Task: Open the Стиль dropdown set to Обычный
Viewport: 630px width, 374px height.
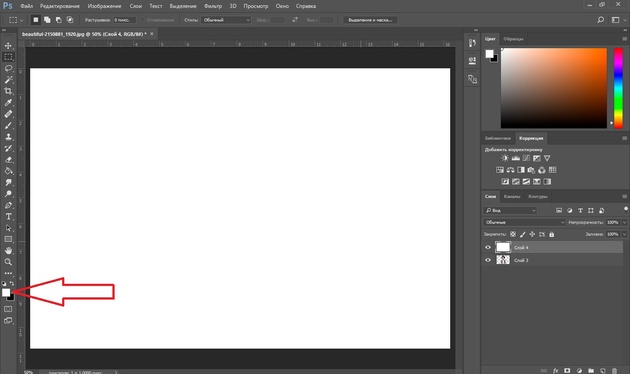Action: (x=226, y=20)
